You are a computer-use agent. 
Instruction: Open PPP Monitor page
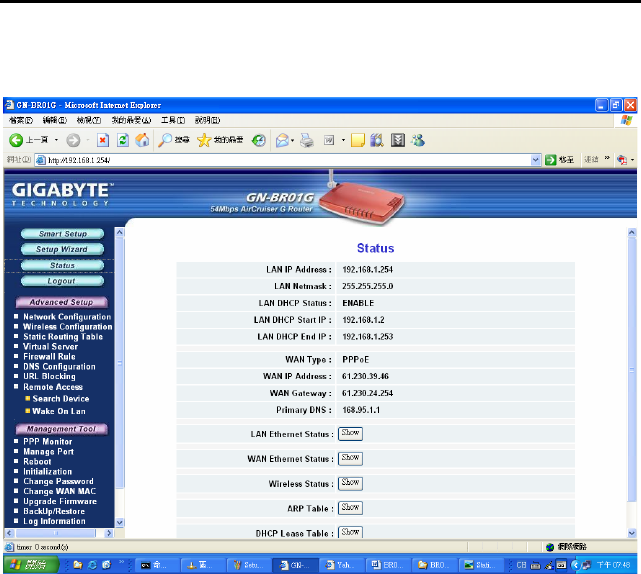click(48, 442)
